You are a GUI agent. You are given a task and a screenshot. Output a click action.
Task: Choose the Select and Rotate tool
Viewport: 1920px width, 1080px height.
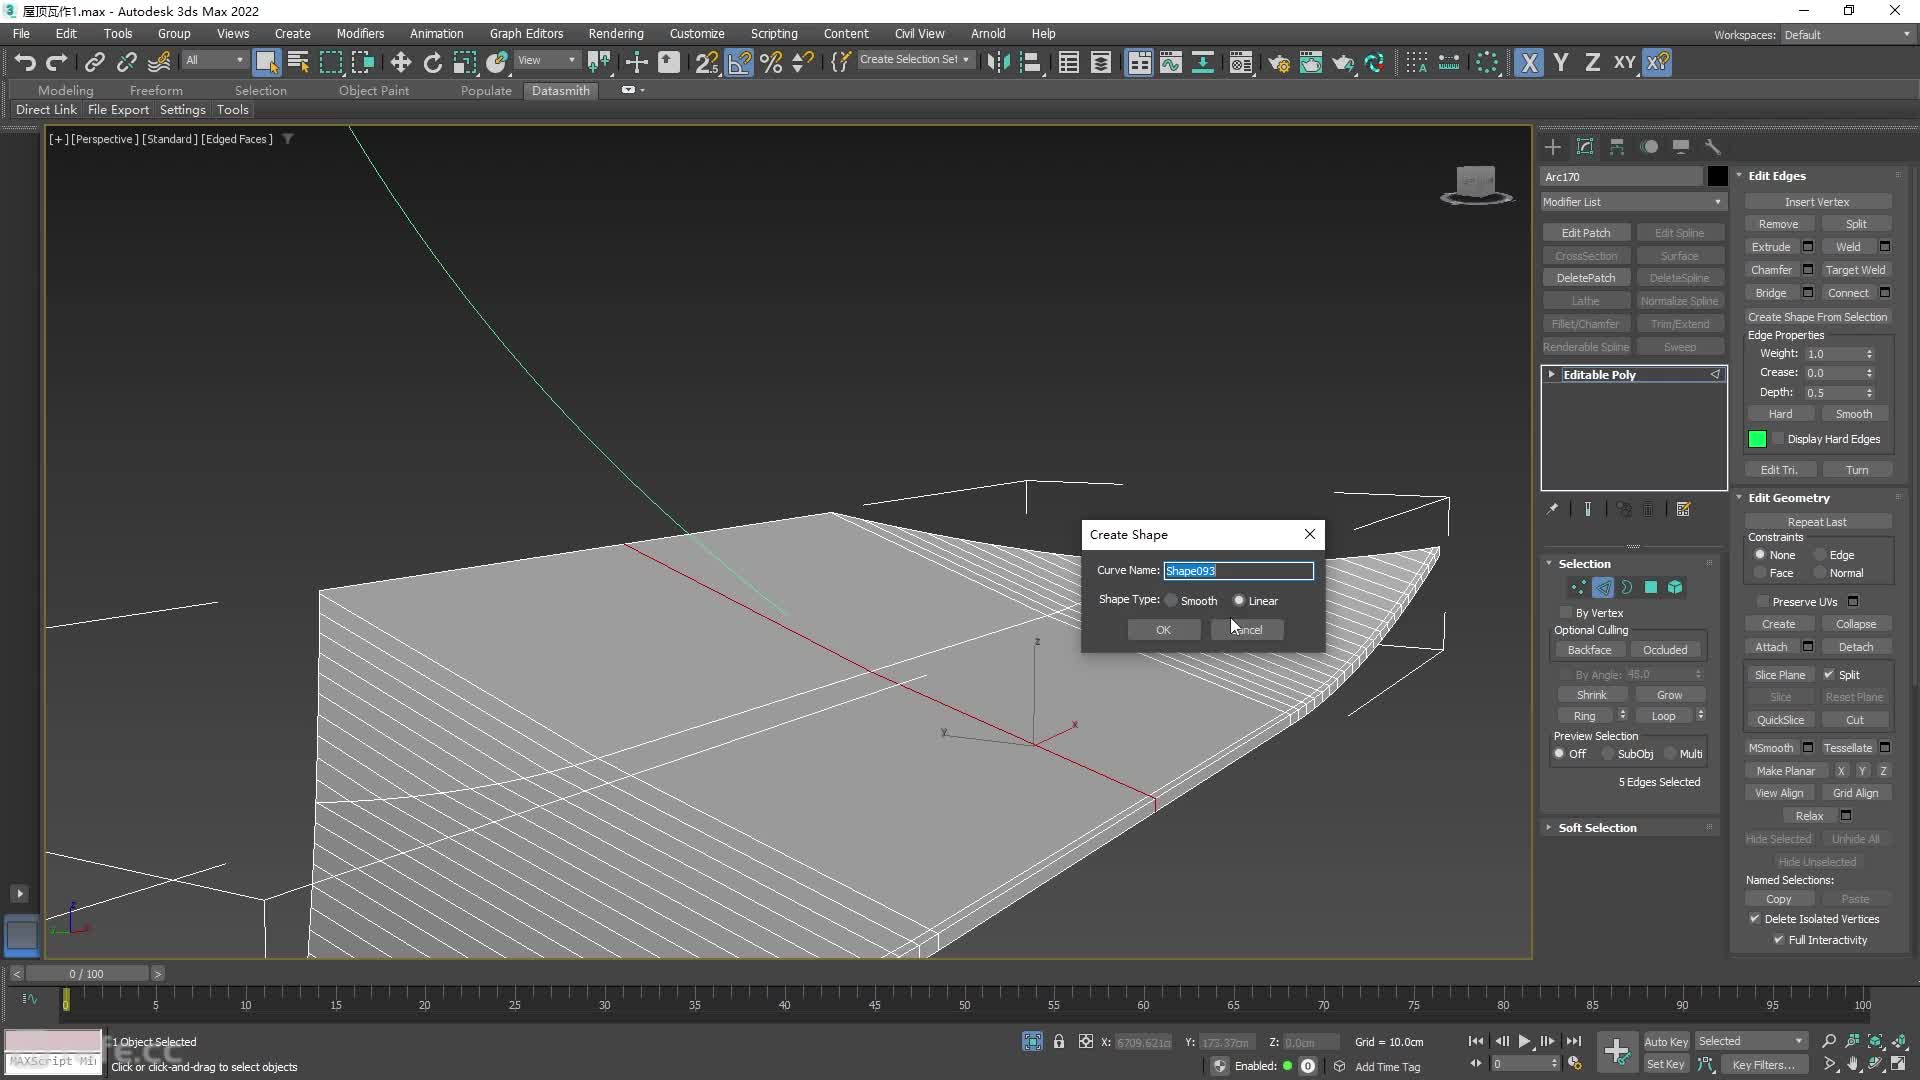point(433,62)
